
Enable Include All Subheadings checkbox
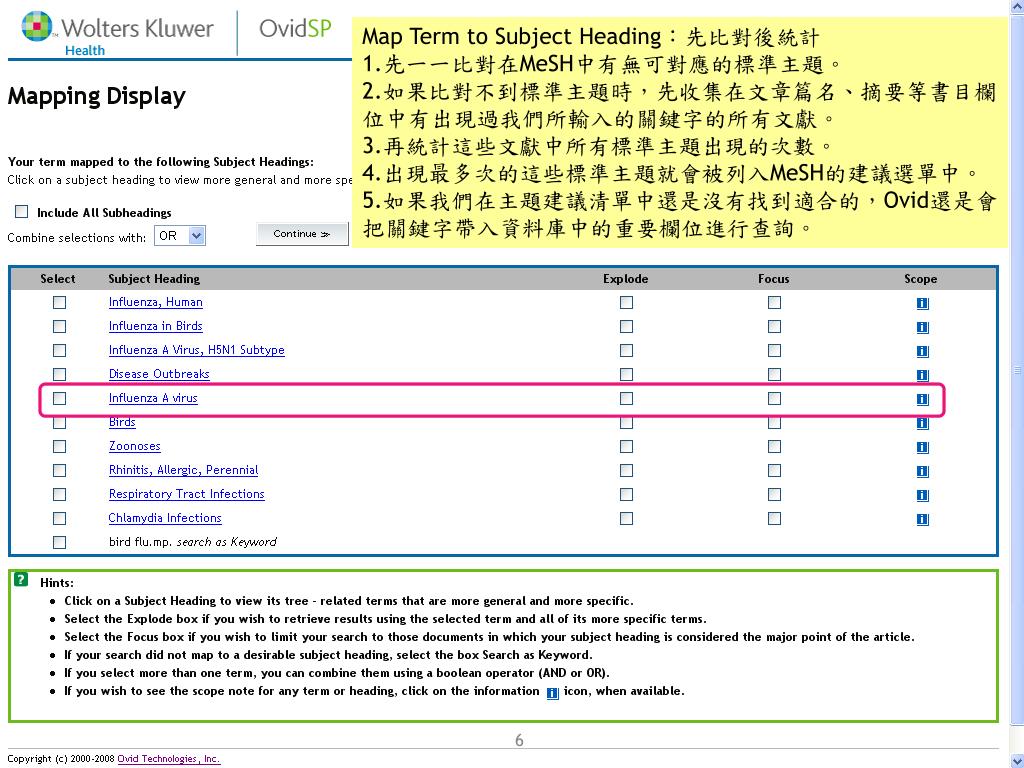[x=22, y=212]
